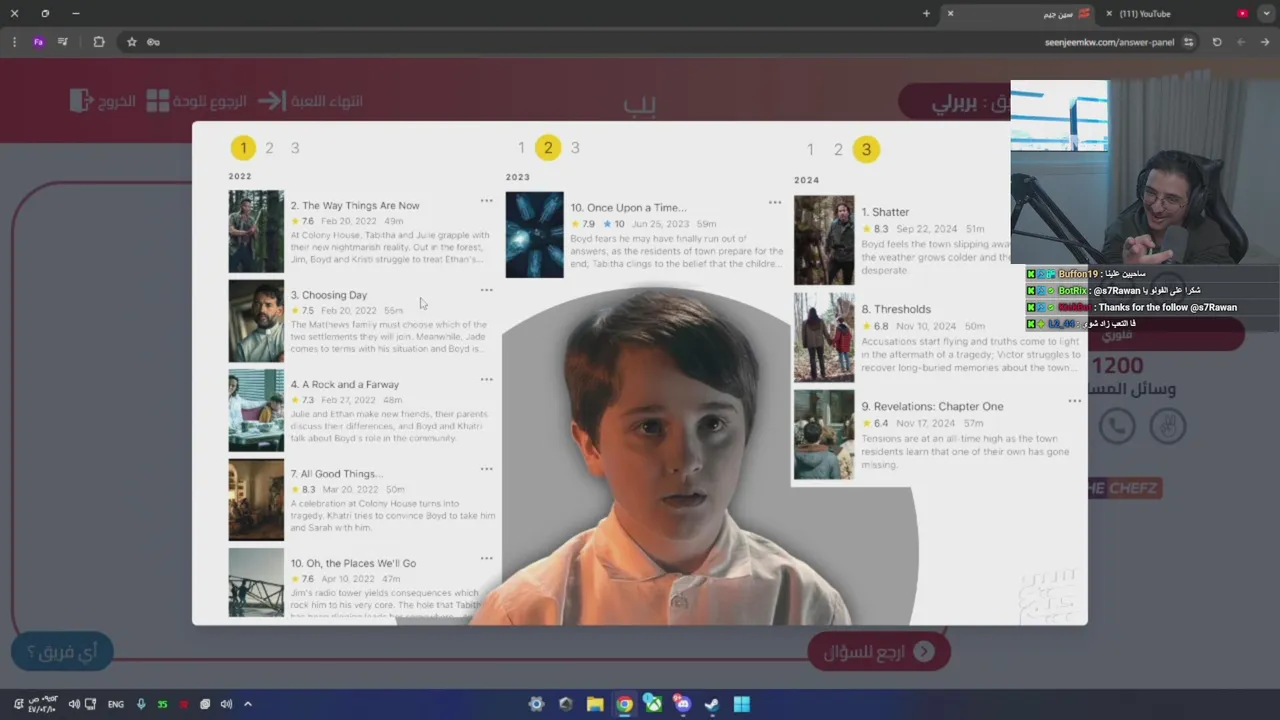Open options menu for A Rock and a Farway

tap(486, 379)
